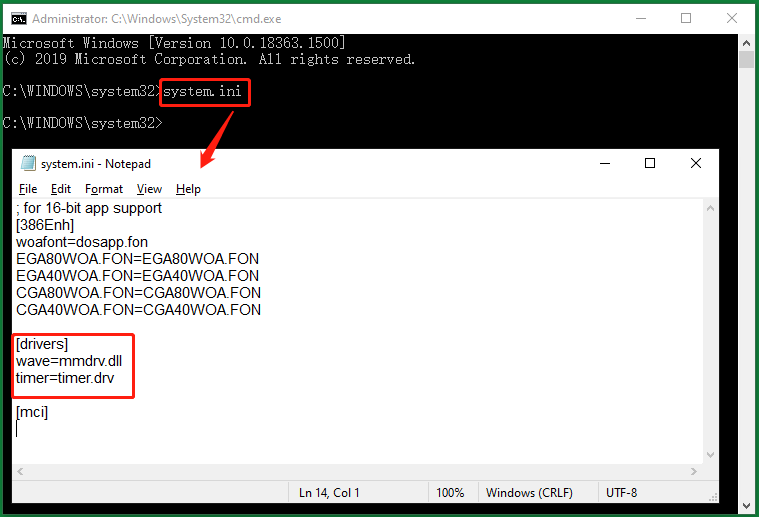Click the 'EGA40WOA.FON=EGA40WOA.FON' line
Image resolution: width=759 pixels, height=517 pixels.
pyautogui.click(x=137, y=276)
